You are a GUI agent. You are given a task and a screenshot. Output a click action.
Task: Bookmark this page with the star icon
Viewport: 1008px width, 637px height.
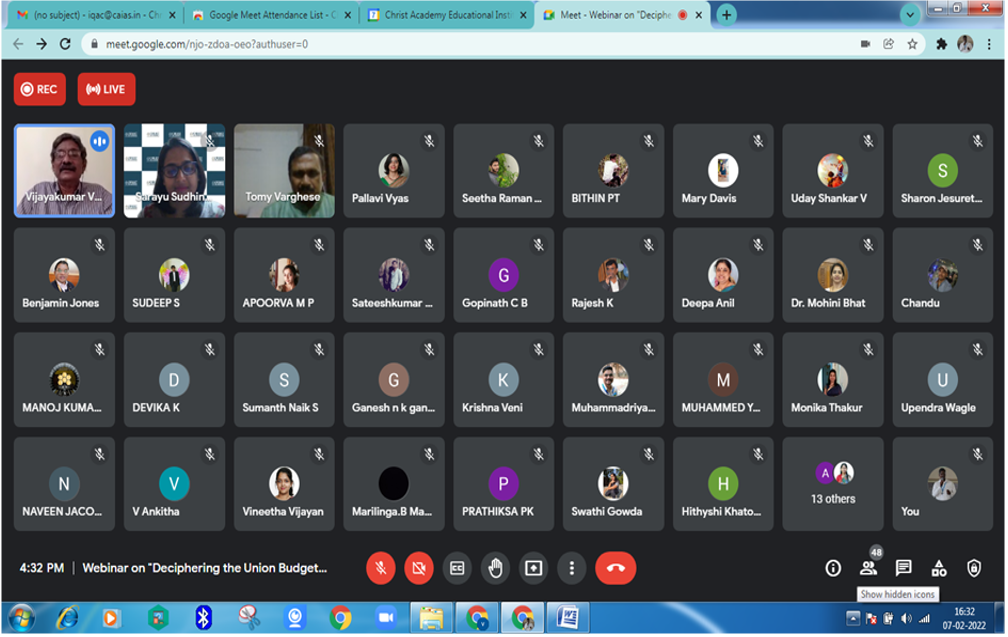tap(912, 44)
